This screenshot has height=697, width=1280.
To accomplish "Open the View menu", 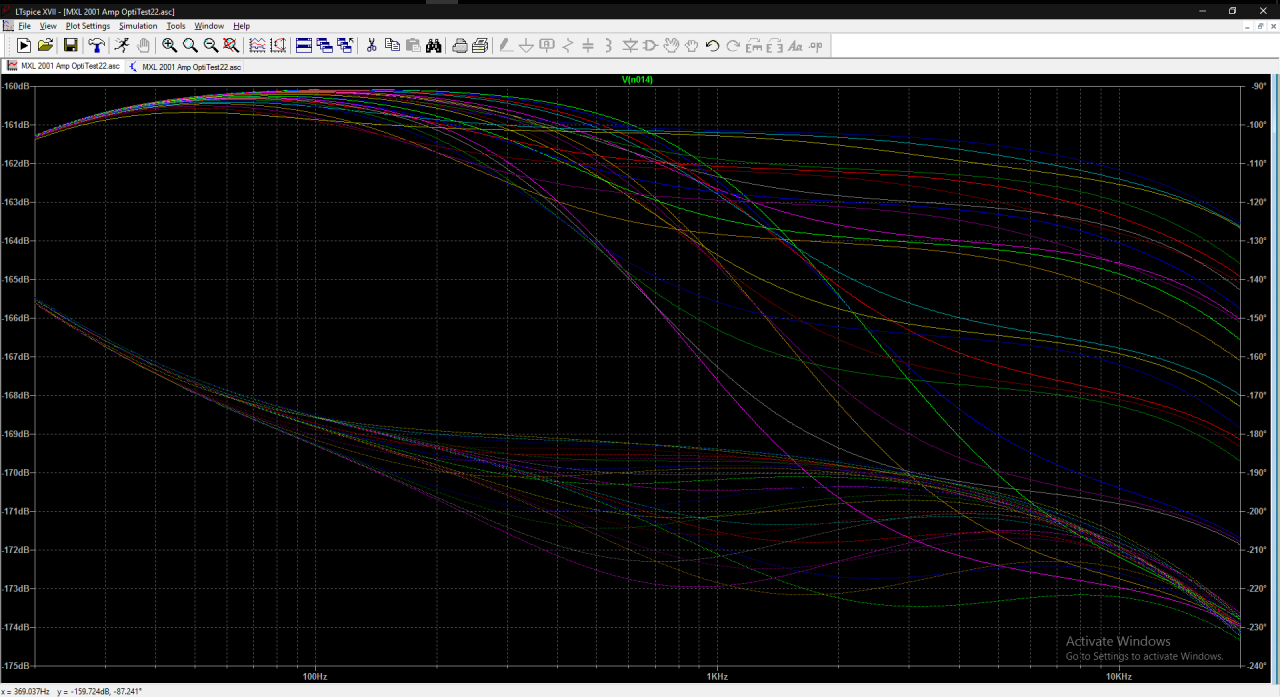I will pos(48,25).
